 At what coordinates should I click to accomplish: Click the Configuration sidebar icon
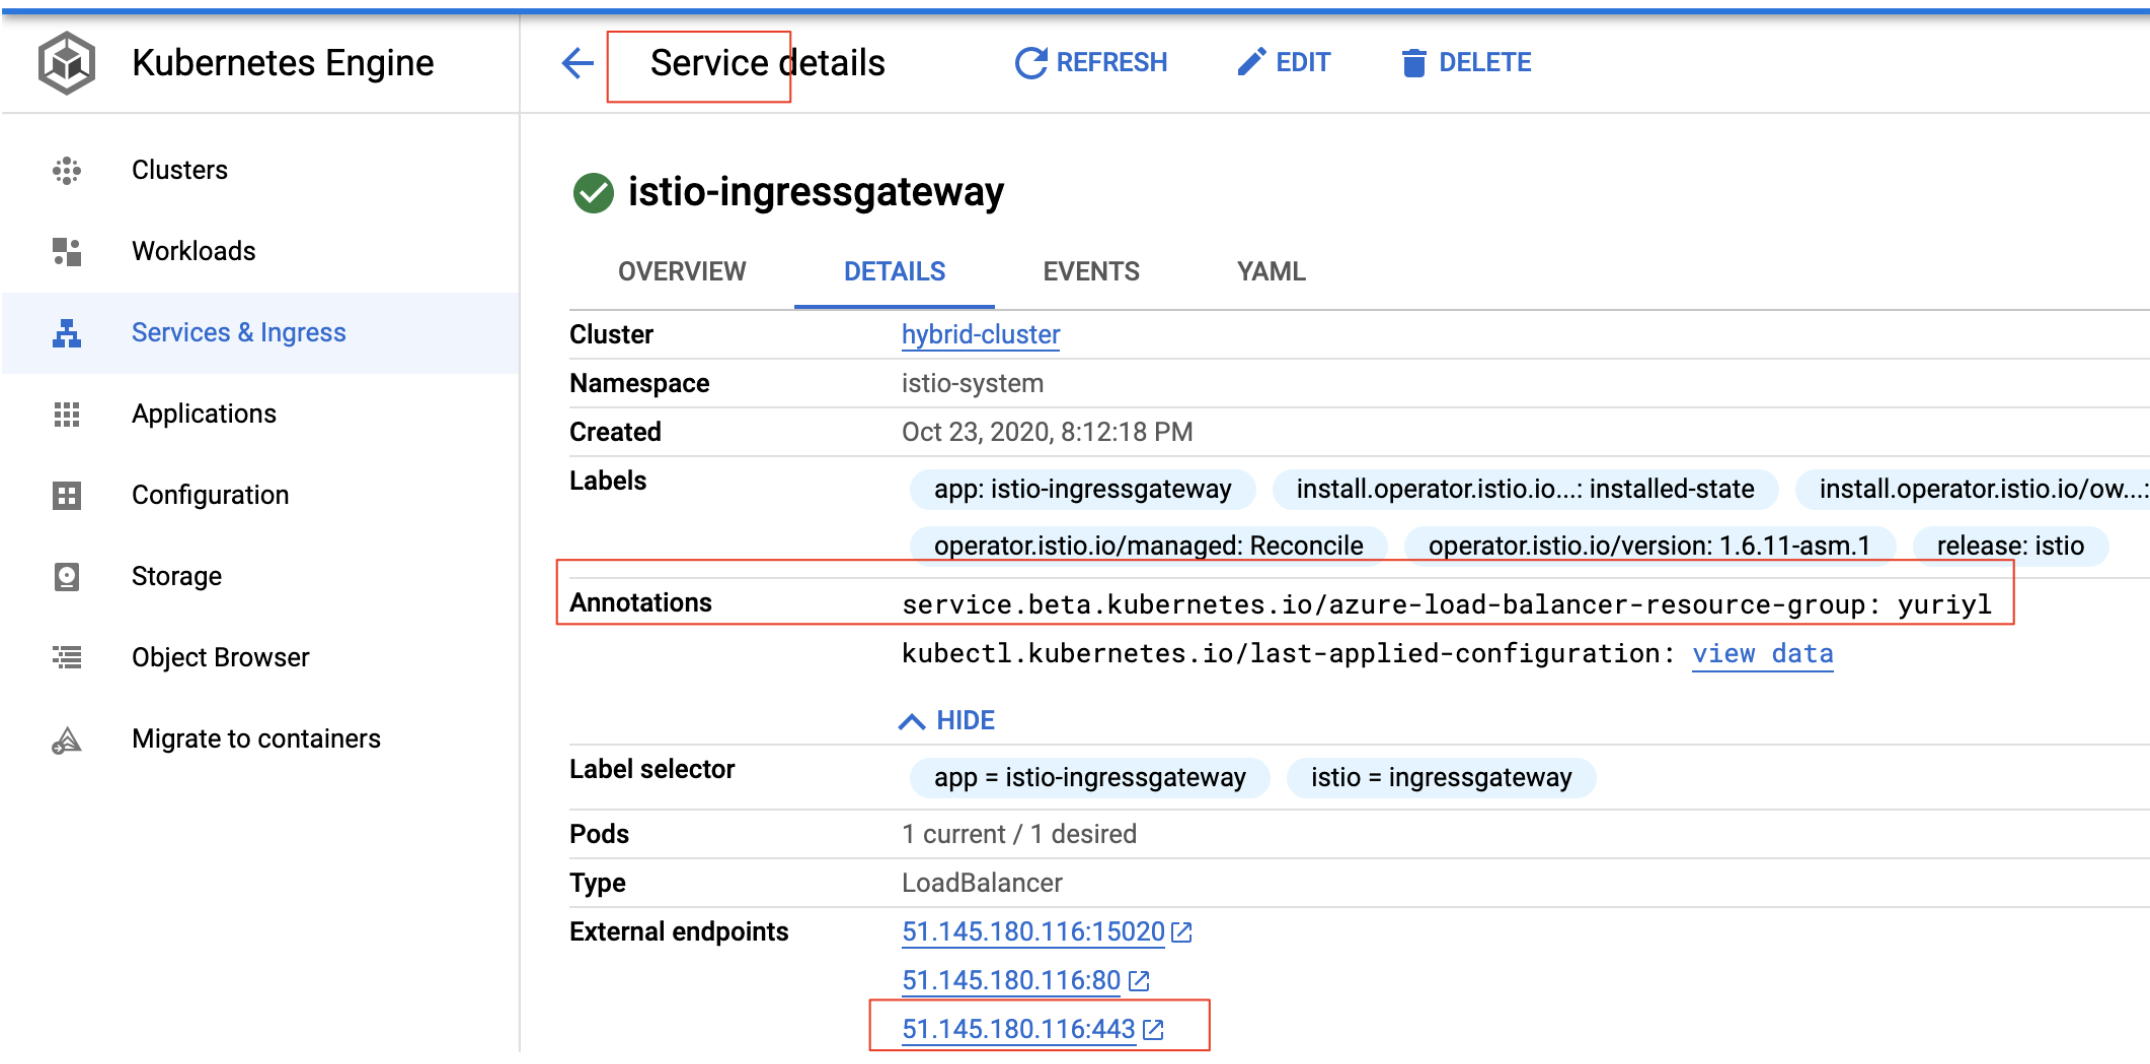tap(66, 495)
